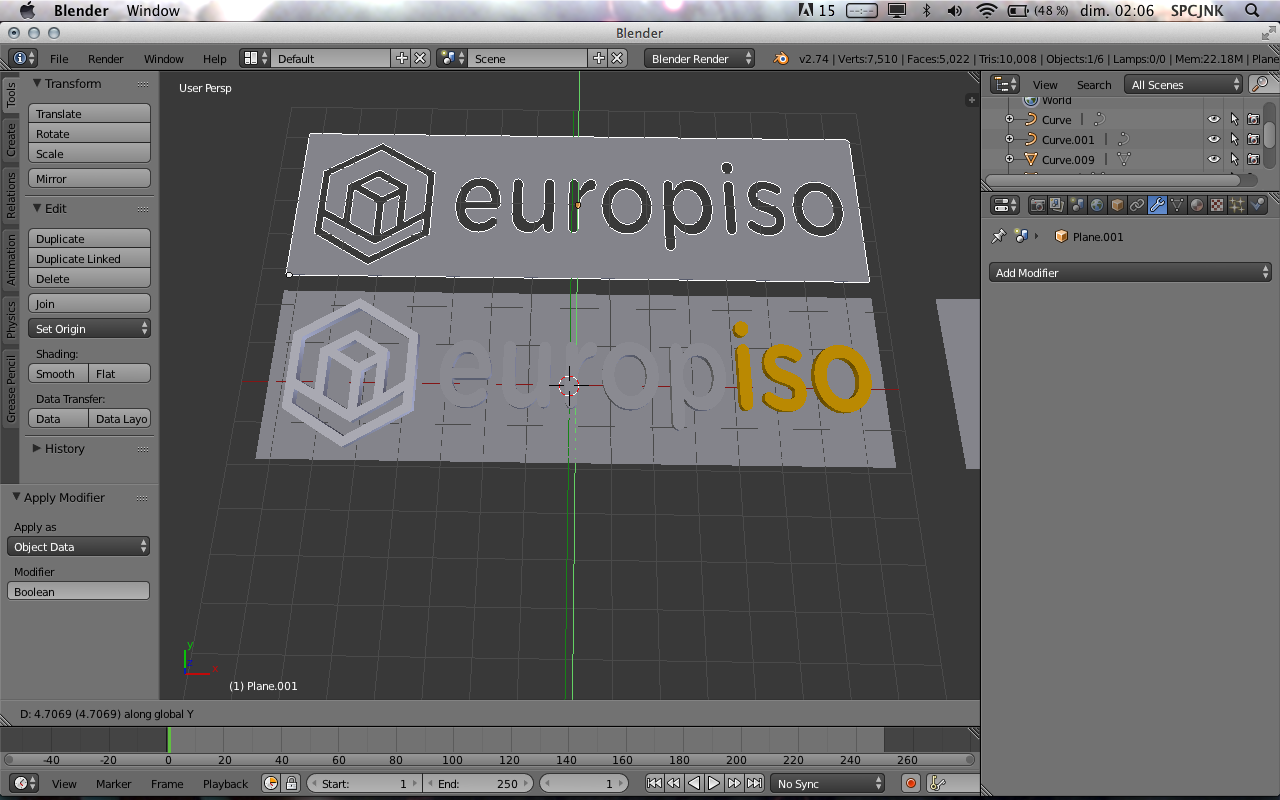Open the Add Modifier dropdown
Screen dimensions: 1280x800
(x=1130, y=273)
